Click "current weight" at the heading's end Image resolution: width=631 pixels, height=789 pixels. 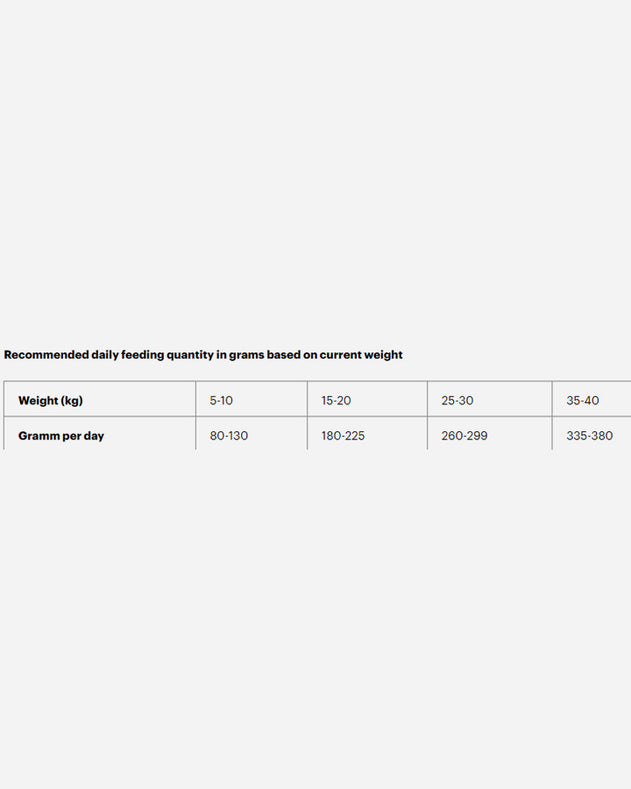361,355
